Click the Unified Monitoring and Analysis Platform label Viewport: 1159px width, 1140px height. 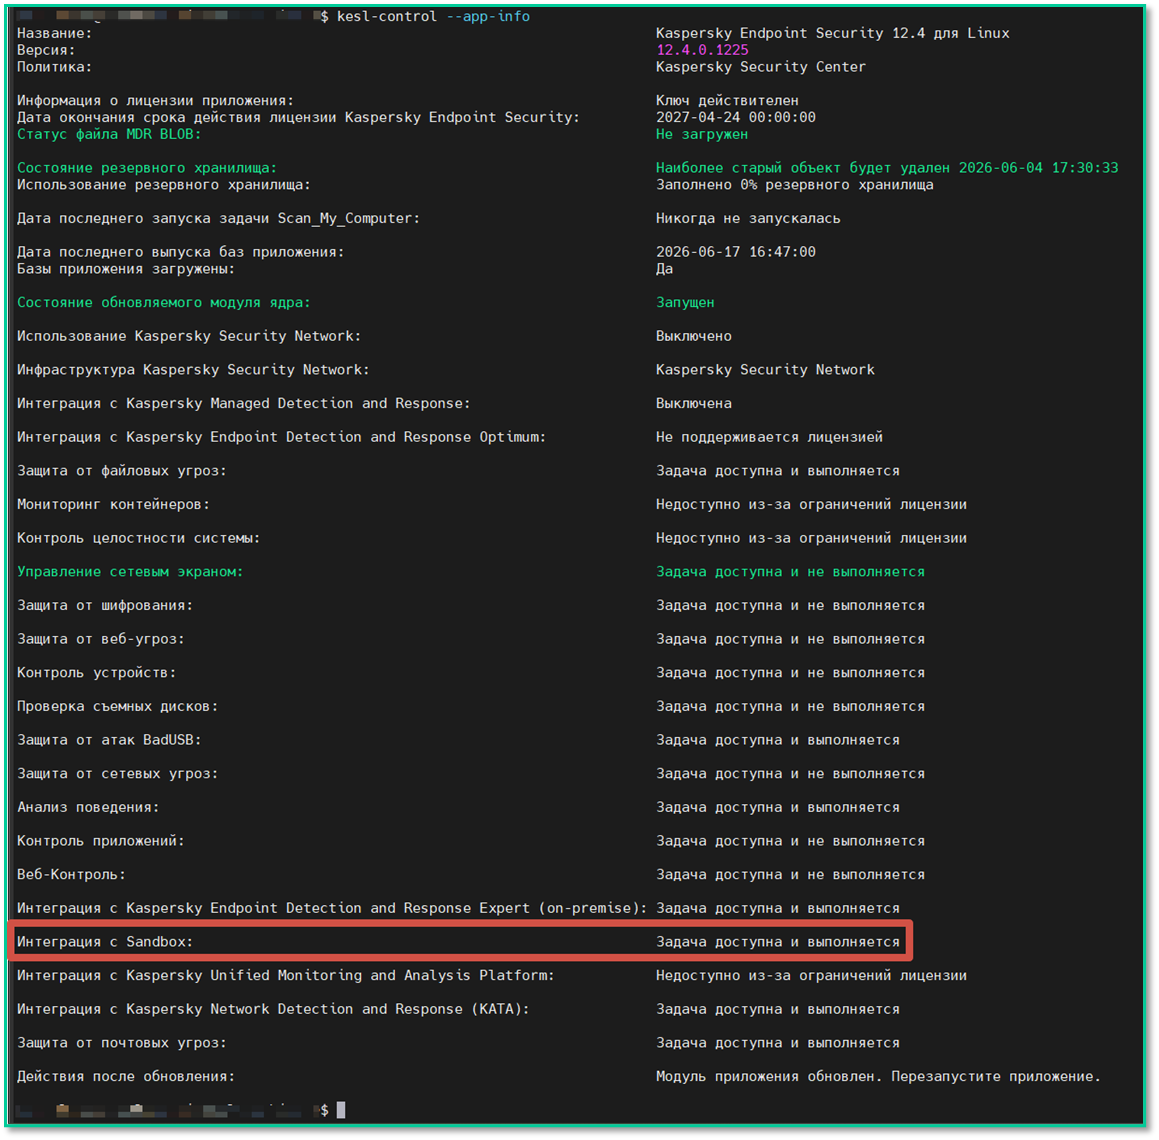[x=285, y=975]
